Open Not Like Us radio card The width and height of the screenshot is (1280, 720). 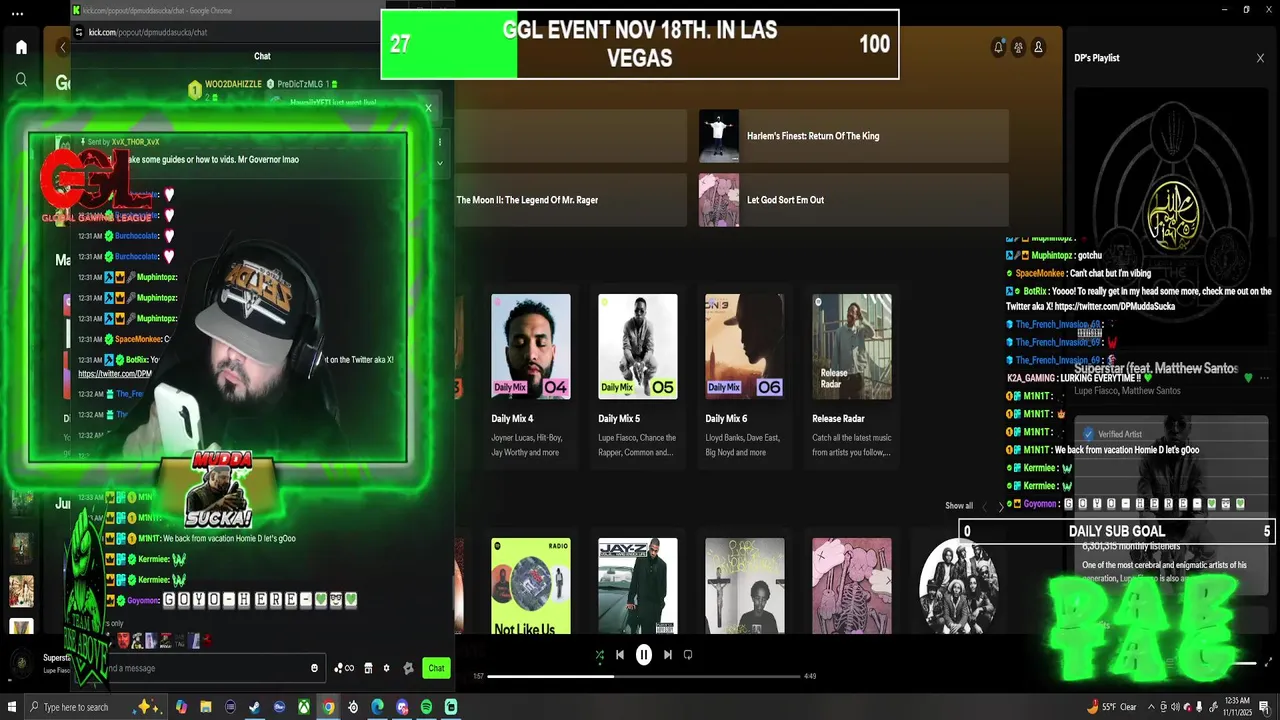pyautogui.click(x=531, y=586)
